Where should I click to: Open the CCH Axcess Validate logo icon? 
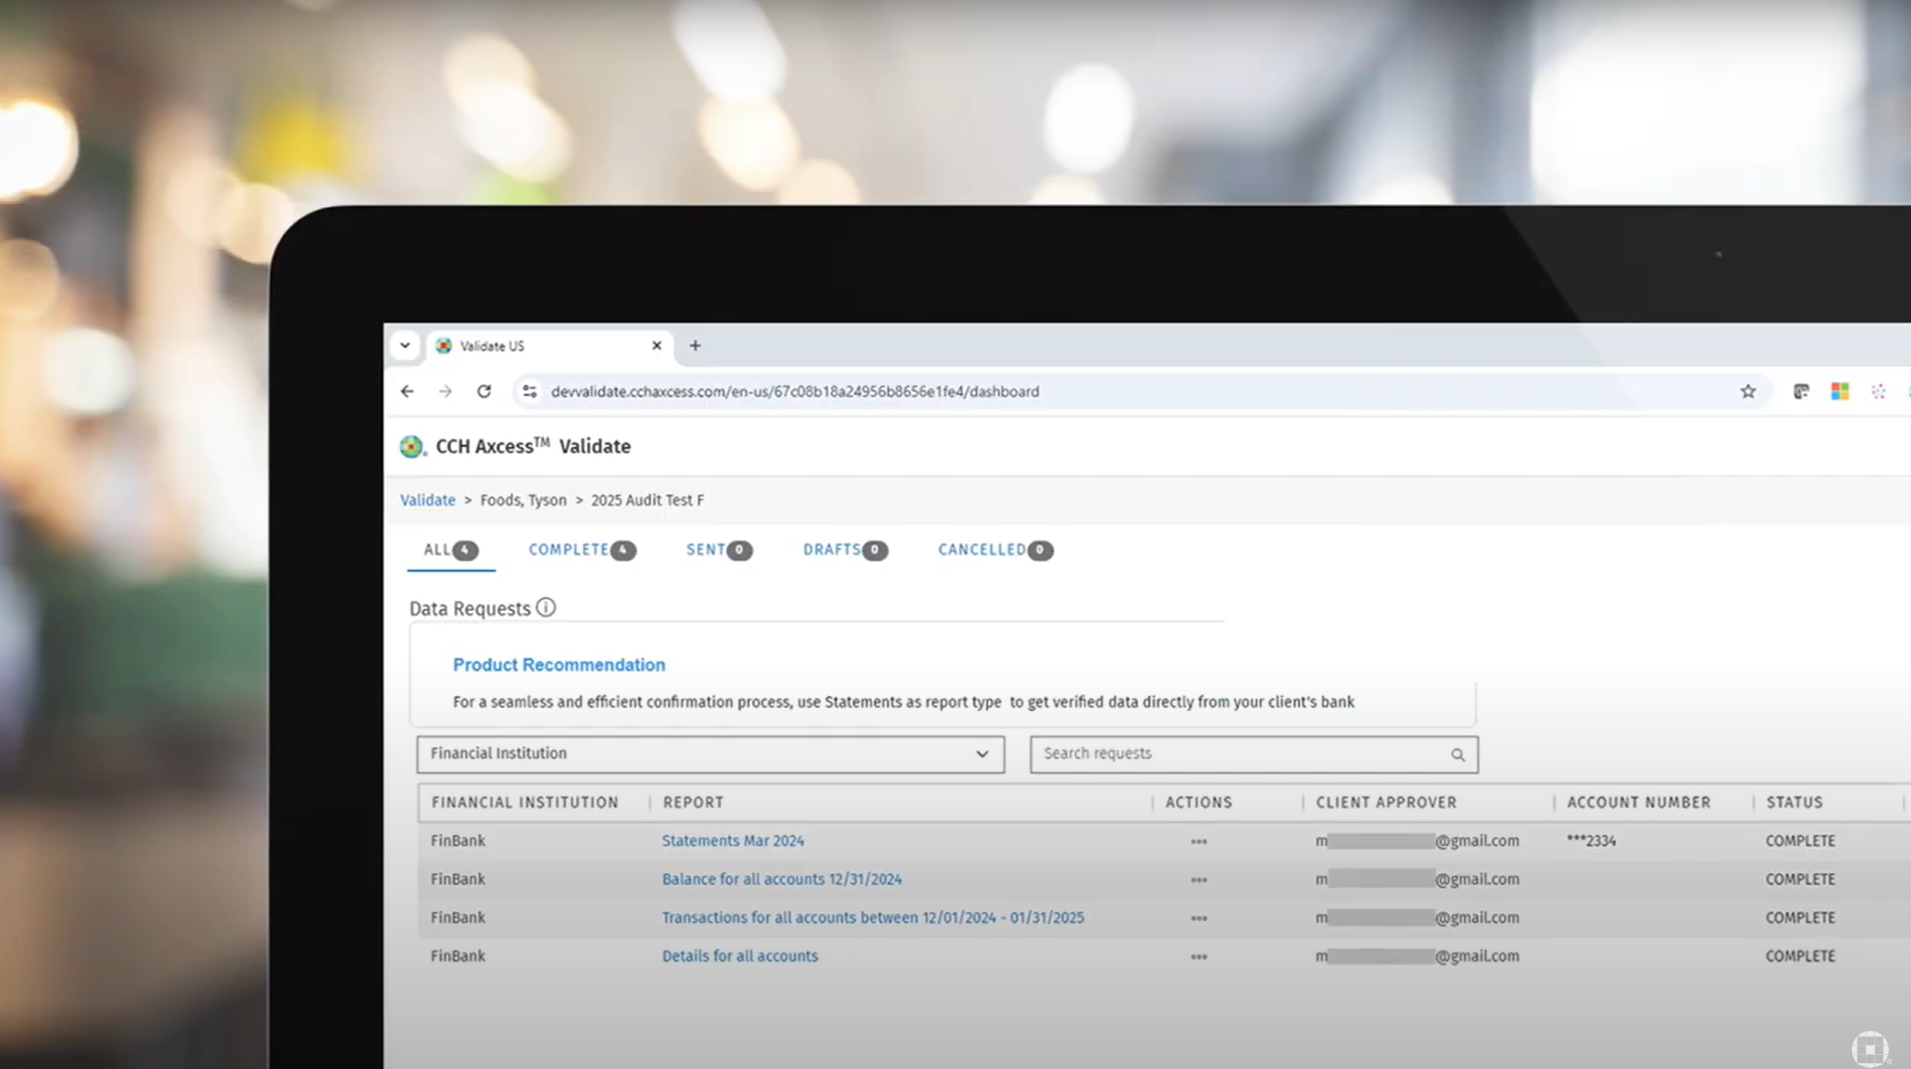(411, 447)
